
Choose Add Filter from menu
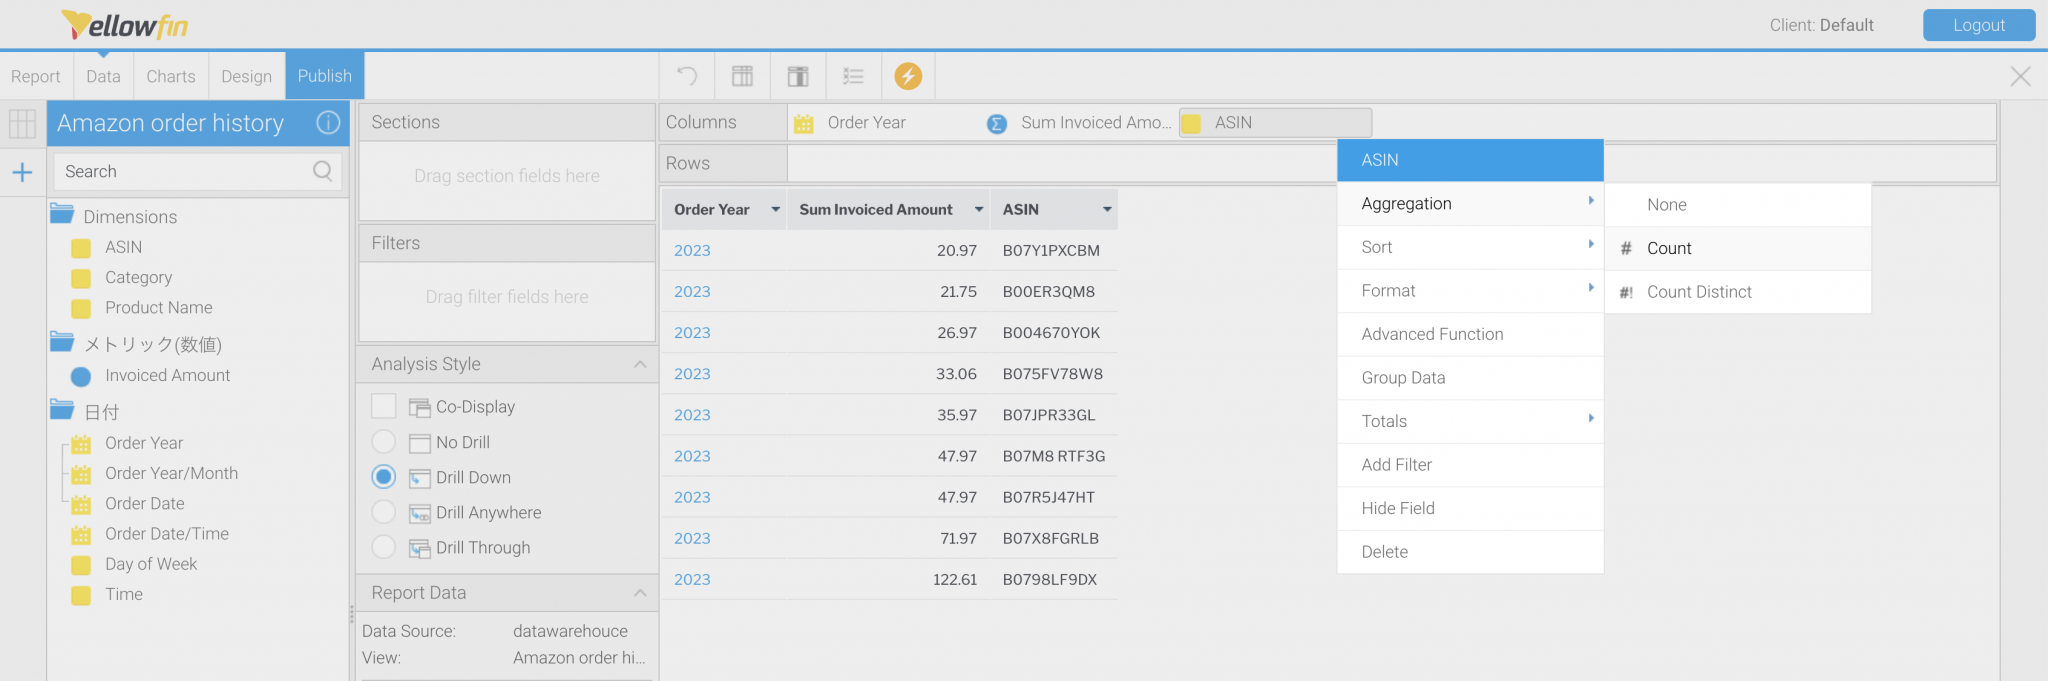pyautogui.click(x=1470, y=465)
